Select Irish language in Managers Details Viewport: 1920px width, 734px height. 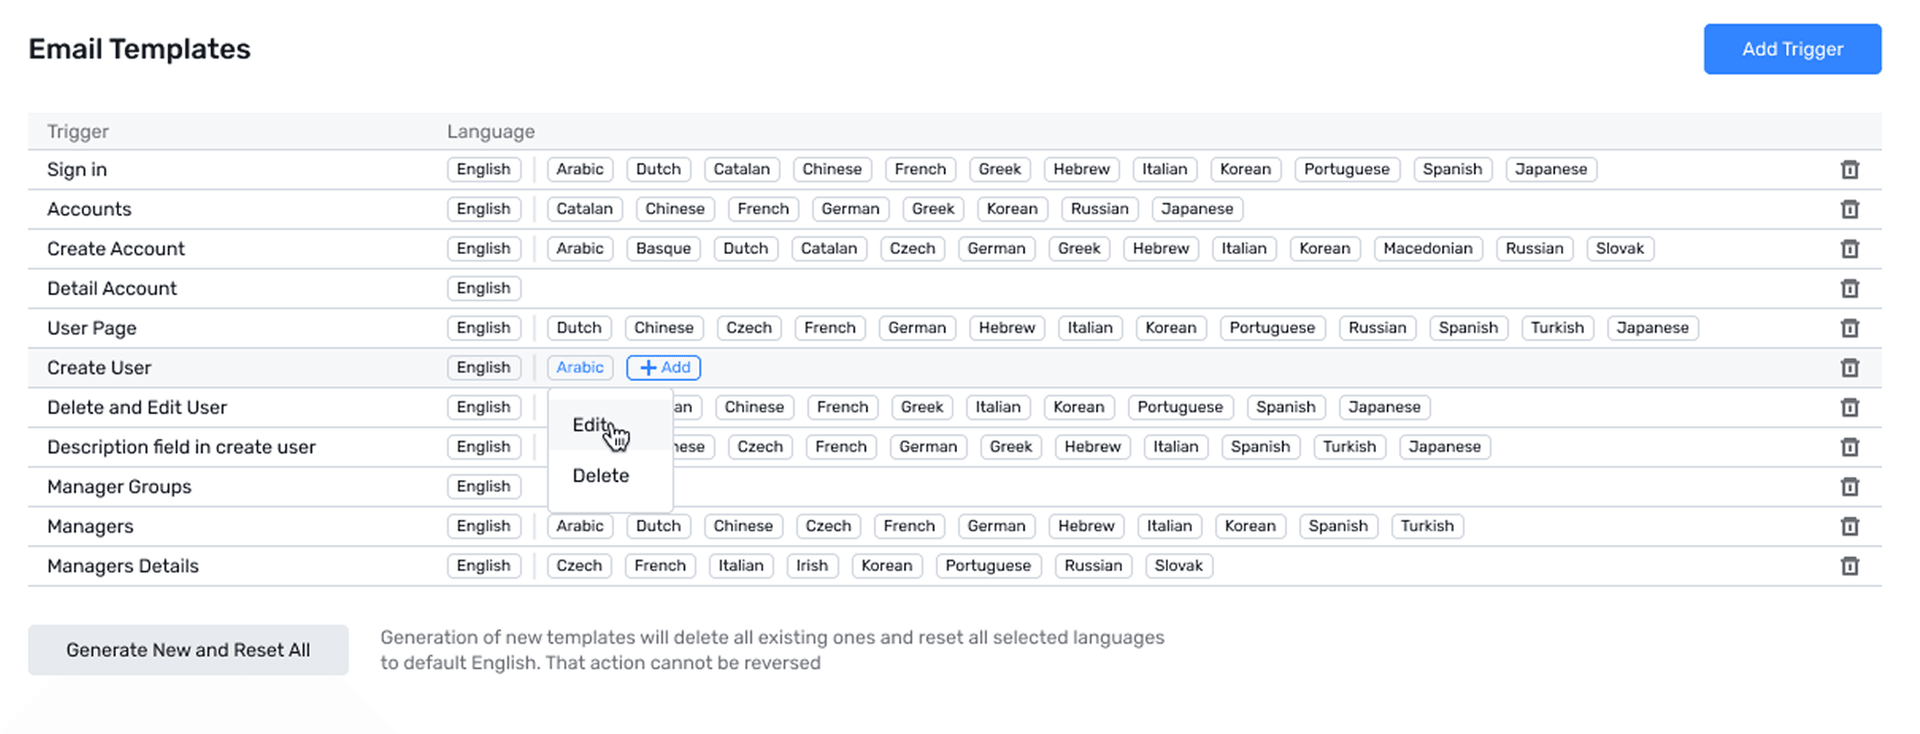tap(811, 566)
